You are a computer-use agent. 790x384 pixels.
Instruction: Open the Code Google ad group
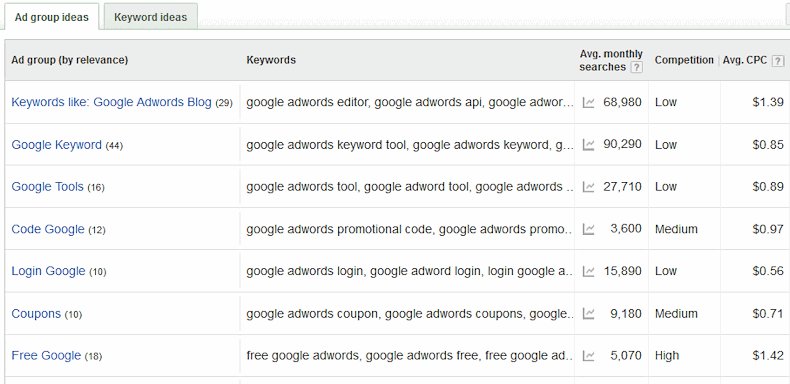48,229
